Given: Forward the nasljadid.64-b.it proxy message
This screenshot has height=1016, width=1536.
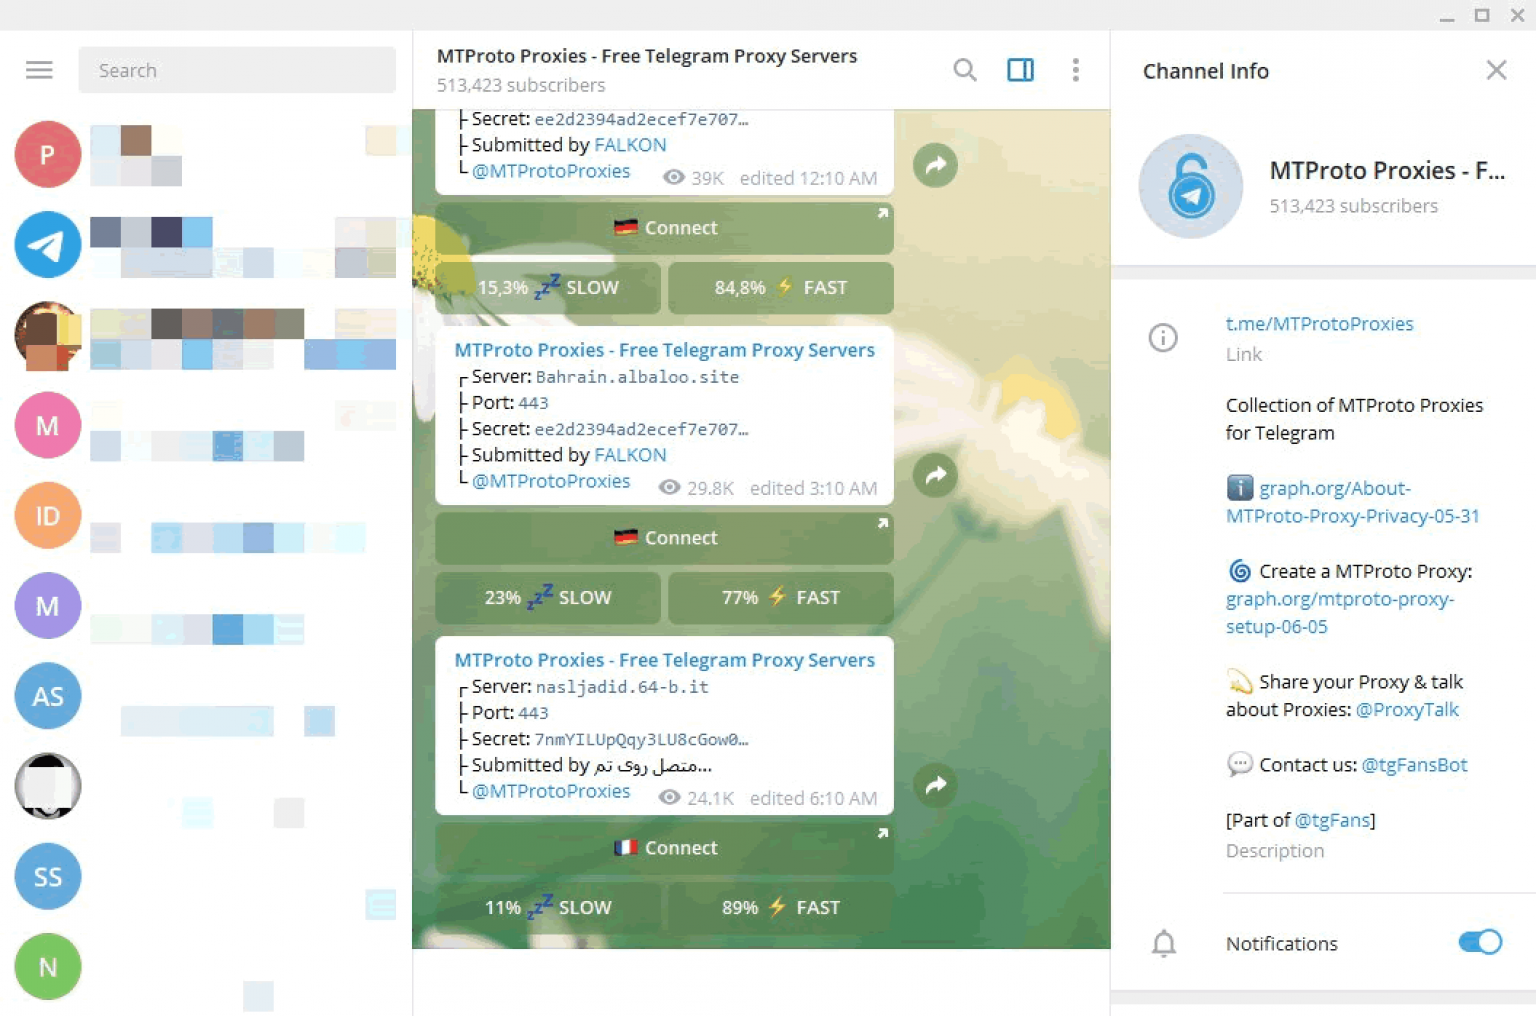Looking at the screenshot, I should click(935, 785).
